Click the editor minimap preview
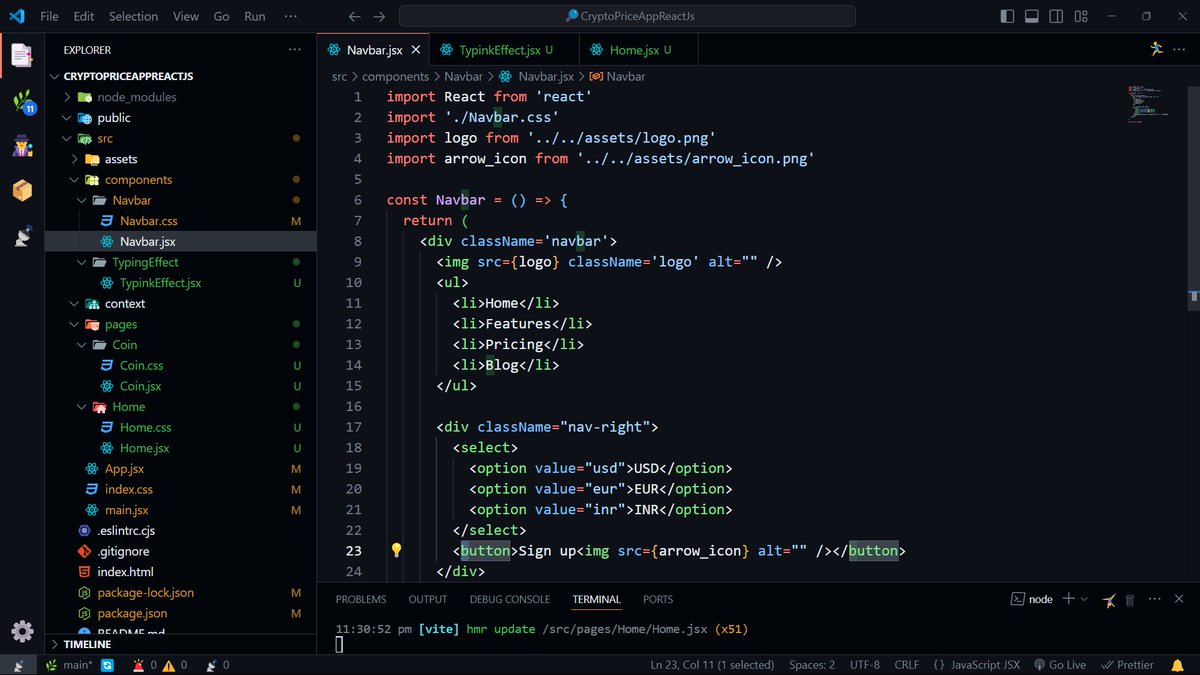 coord(1150,104)
